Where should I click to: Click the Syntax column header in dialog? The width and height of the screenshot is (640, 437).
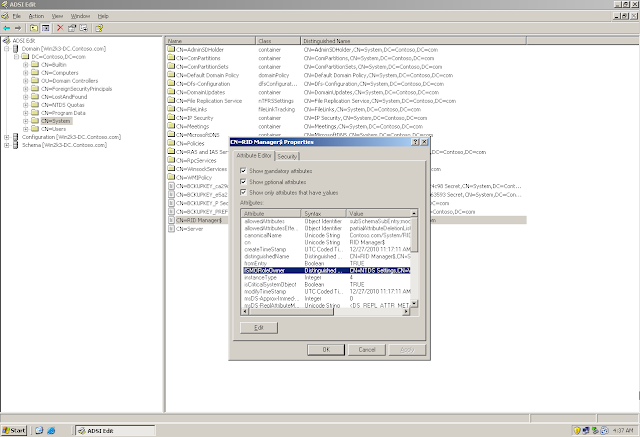pos(324,213)
